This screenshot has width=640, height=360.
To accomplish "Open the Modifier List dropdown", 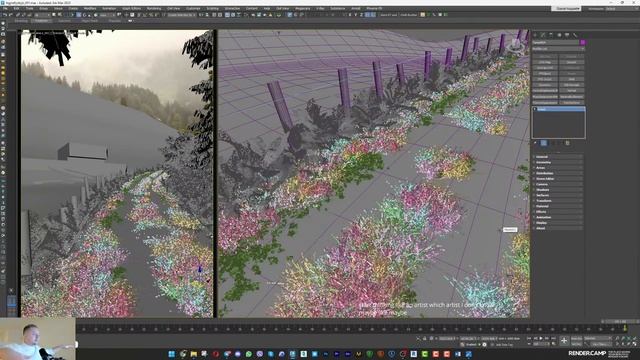I will tap(558, 49).
